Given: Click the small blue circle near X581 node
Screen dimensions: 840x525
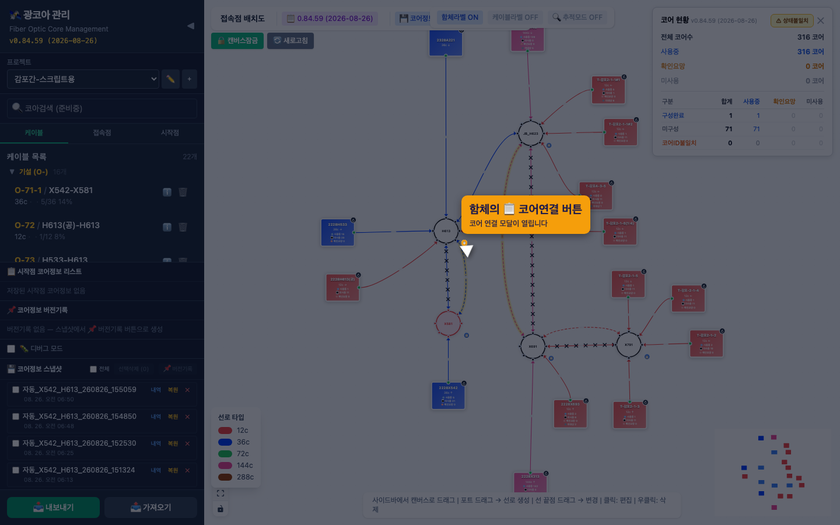Looking at the screenshot, I should point(467,335).
